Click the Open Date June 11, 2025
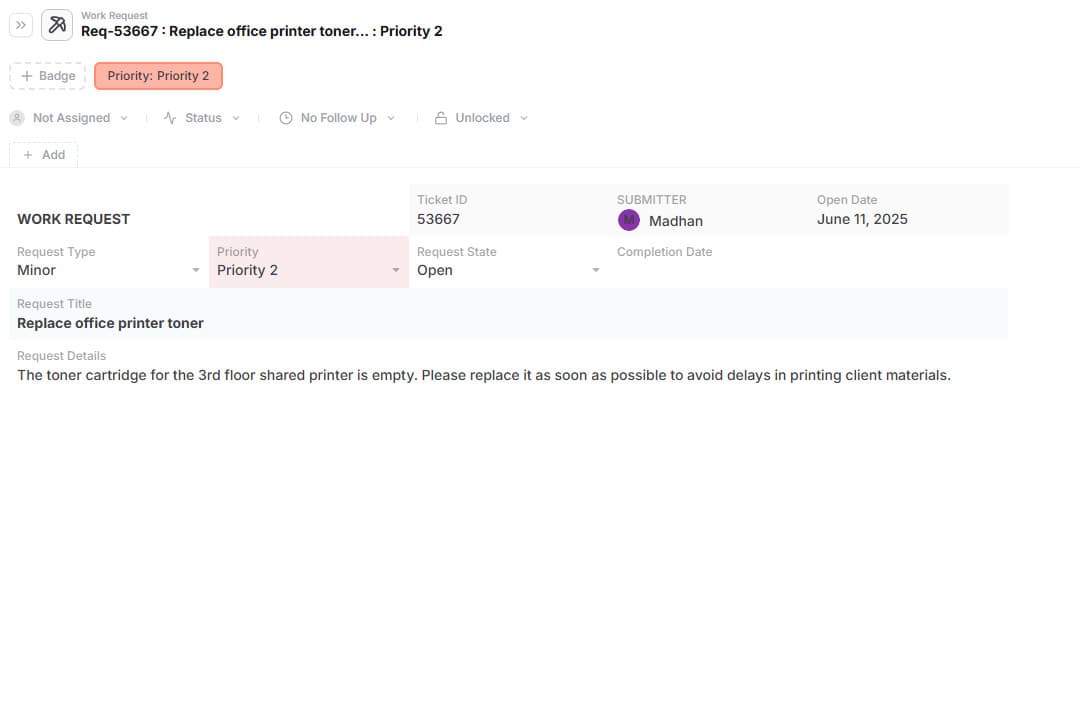 pyautogui.click(x=862, y=219)
